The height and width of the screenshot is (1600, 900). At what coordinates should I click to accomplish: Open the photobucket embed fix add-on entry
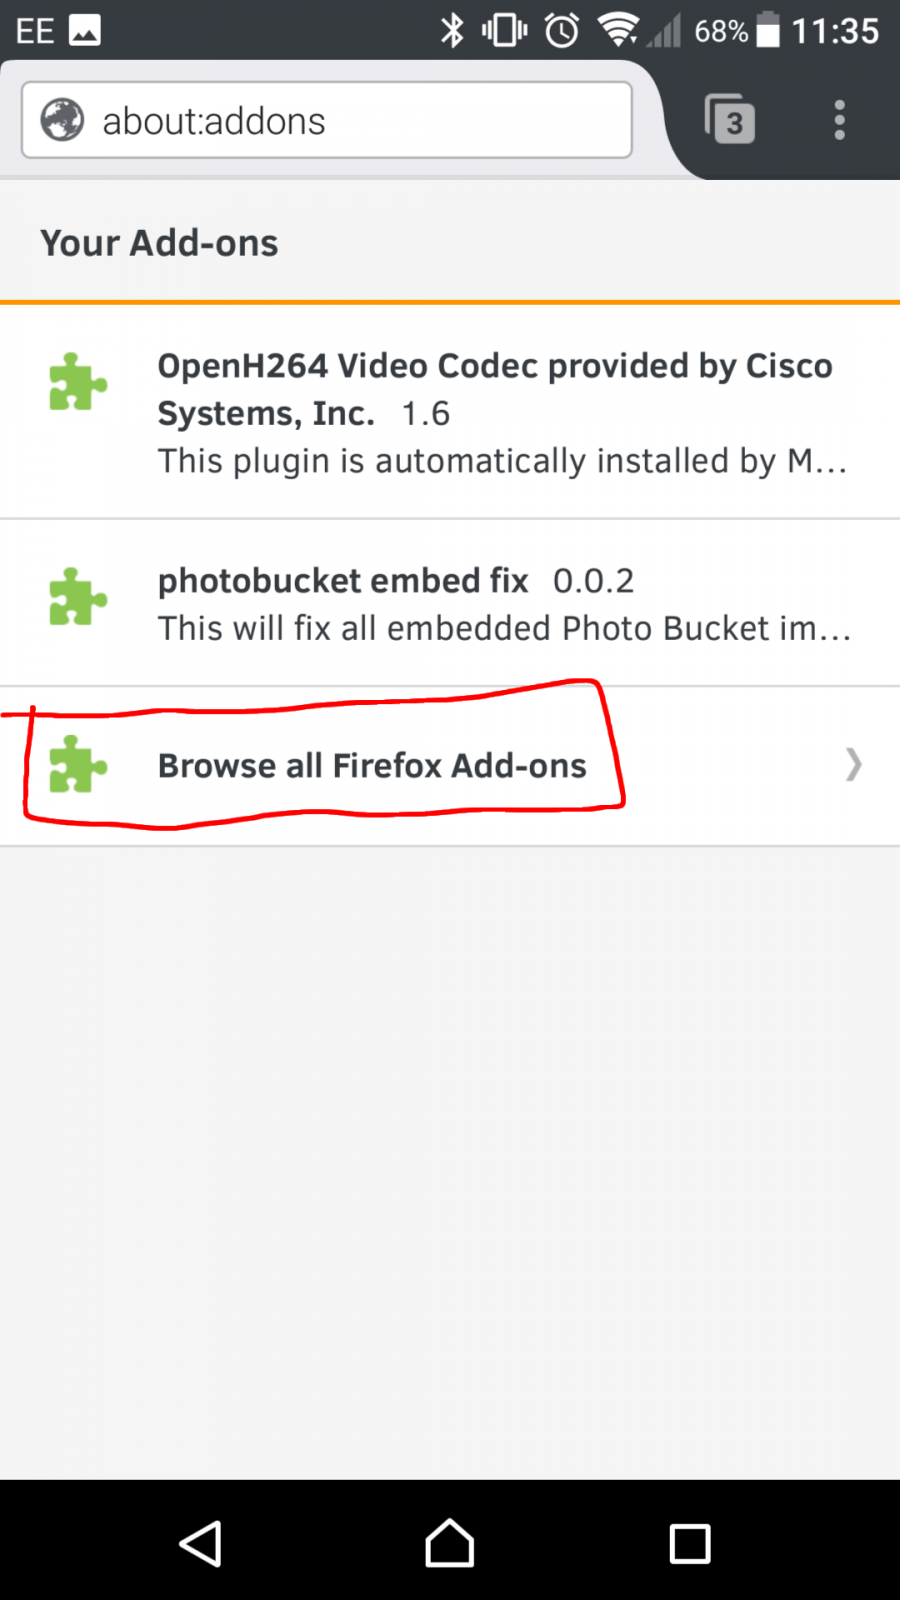tap(450, 603)
